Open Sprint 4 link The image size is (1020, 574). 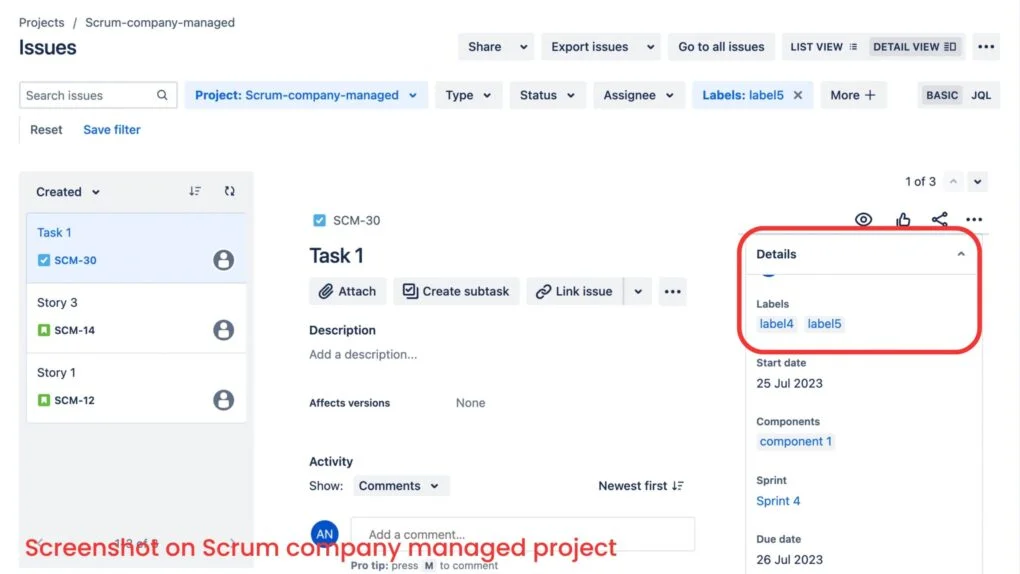tap(778, 501)
